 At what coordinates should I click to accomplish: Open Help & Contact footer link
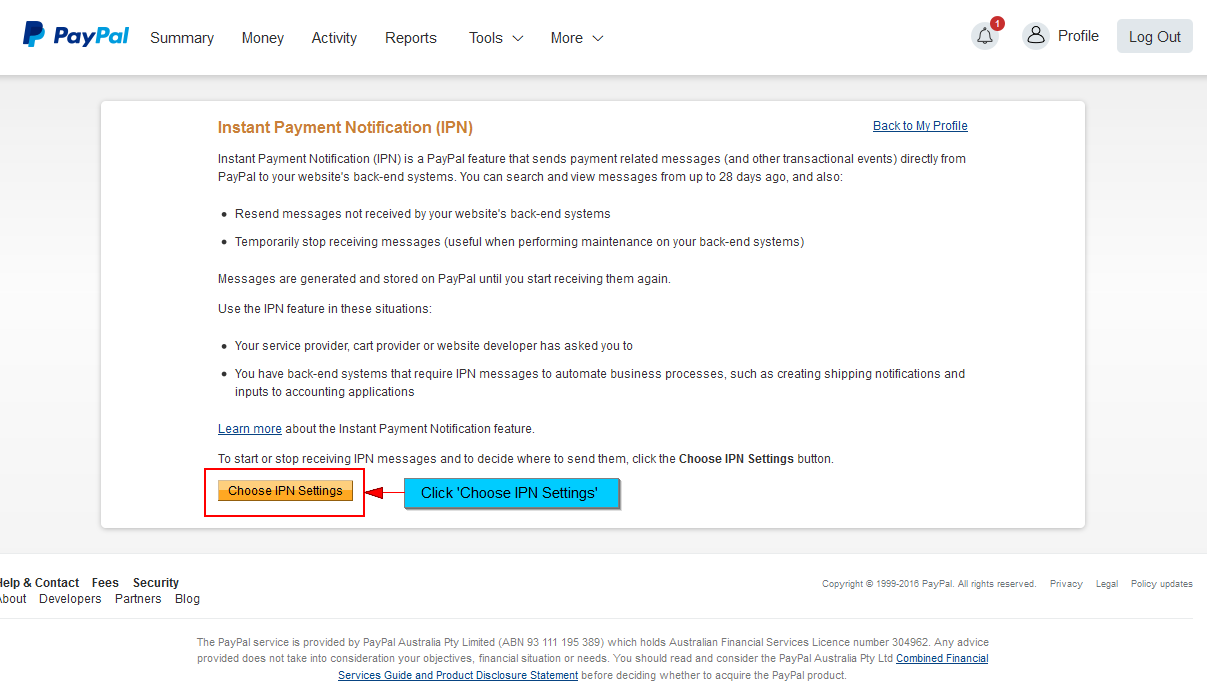[38, 583]
